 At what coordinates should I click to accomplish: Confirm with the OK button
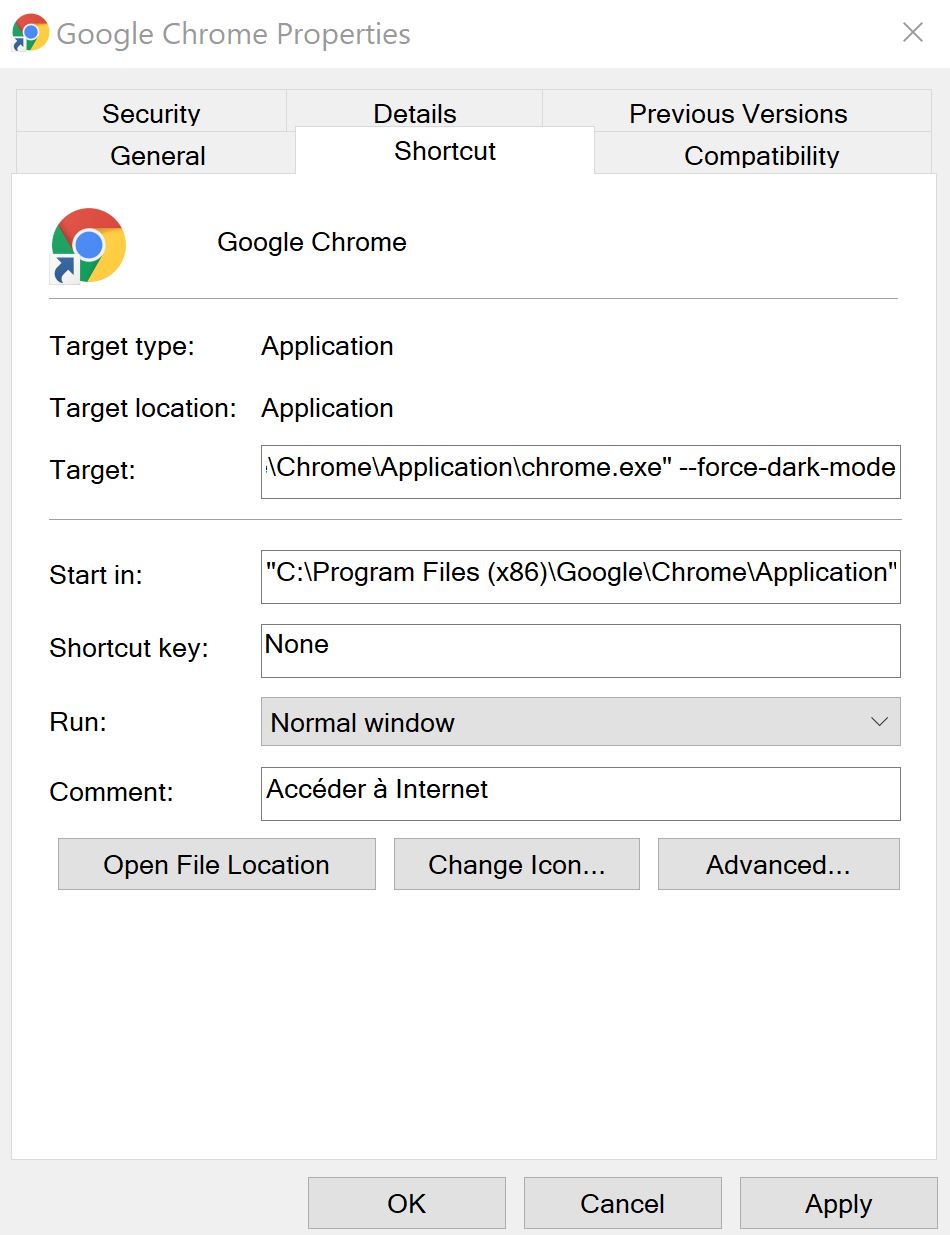tap(406, 1203)
